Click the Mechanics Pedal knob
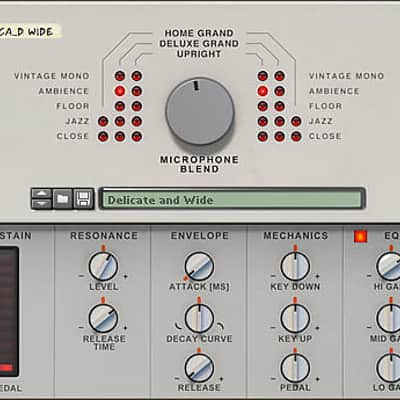This screenshot has width=400, height=400. pos(295,368)
